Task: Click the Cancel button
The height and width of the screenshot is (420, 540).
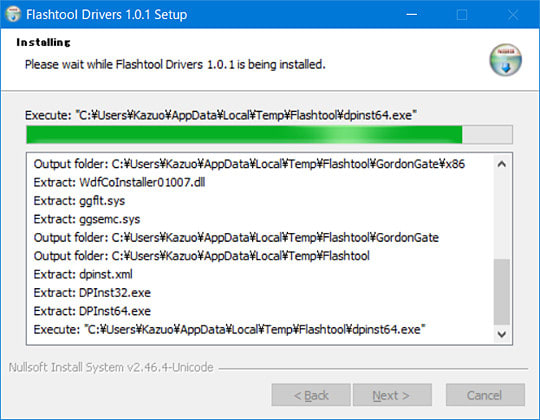Action: click(x=485, y=395)
